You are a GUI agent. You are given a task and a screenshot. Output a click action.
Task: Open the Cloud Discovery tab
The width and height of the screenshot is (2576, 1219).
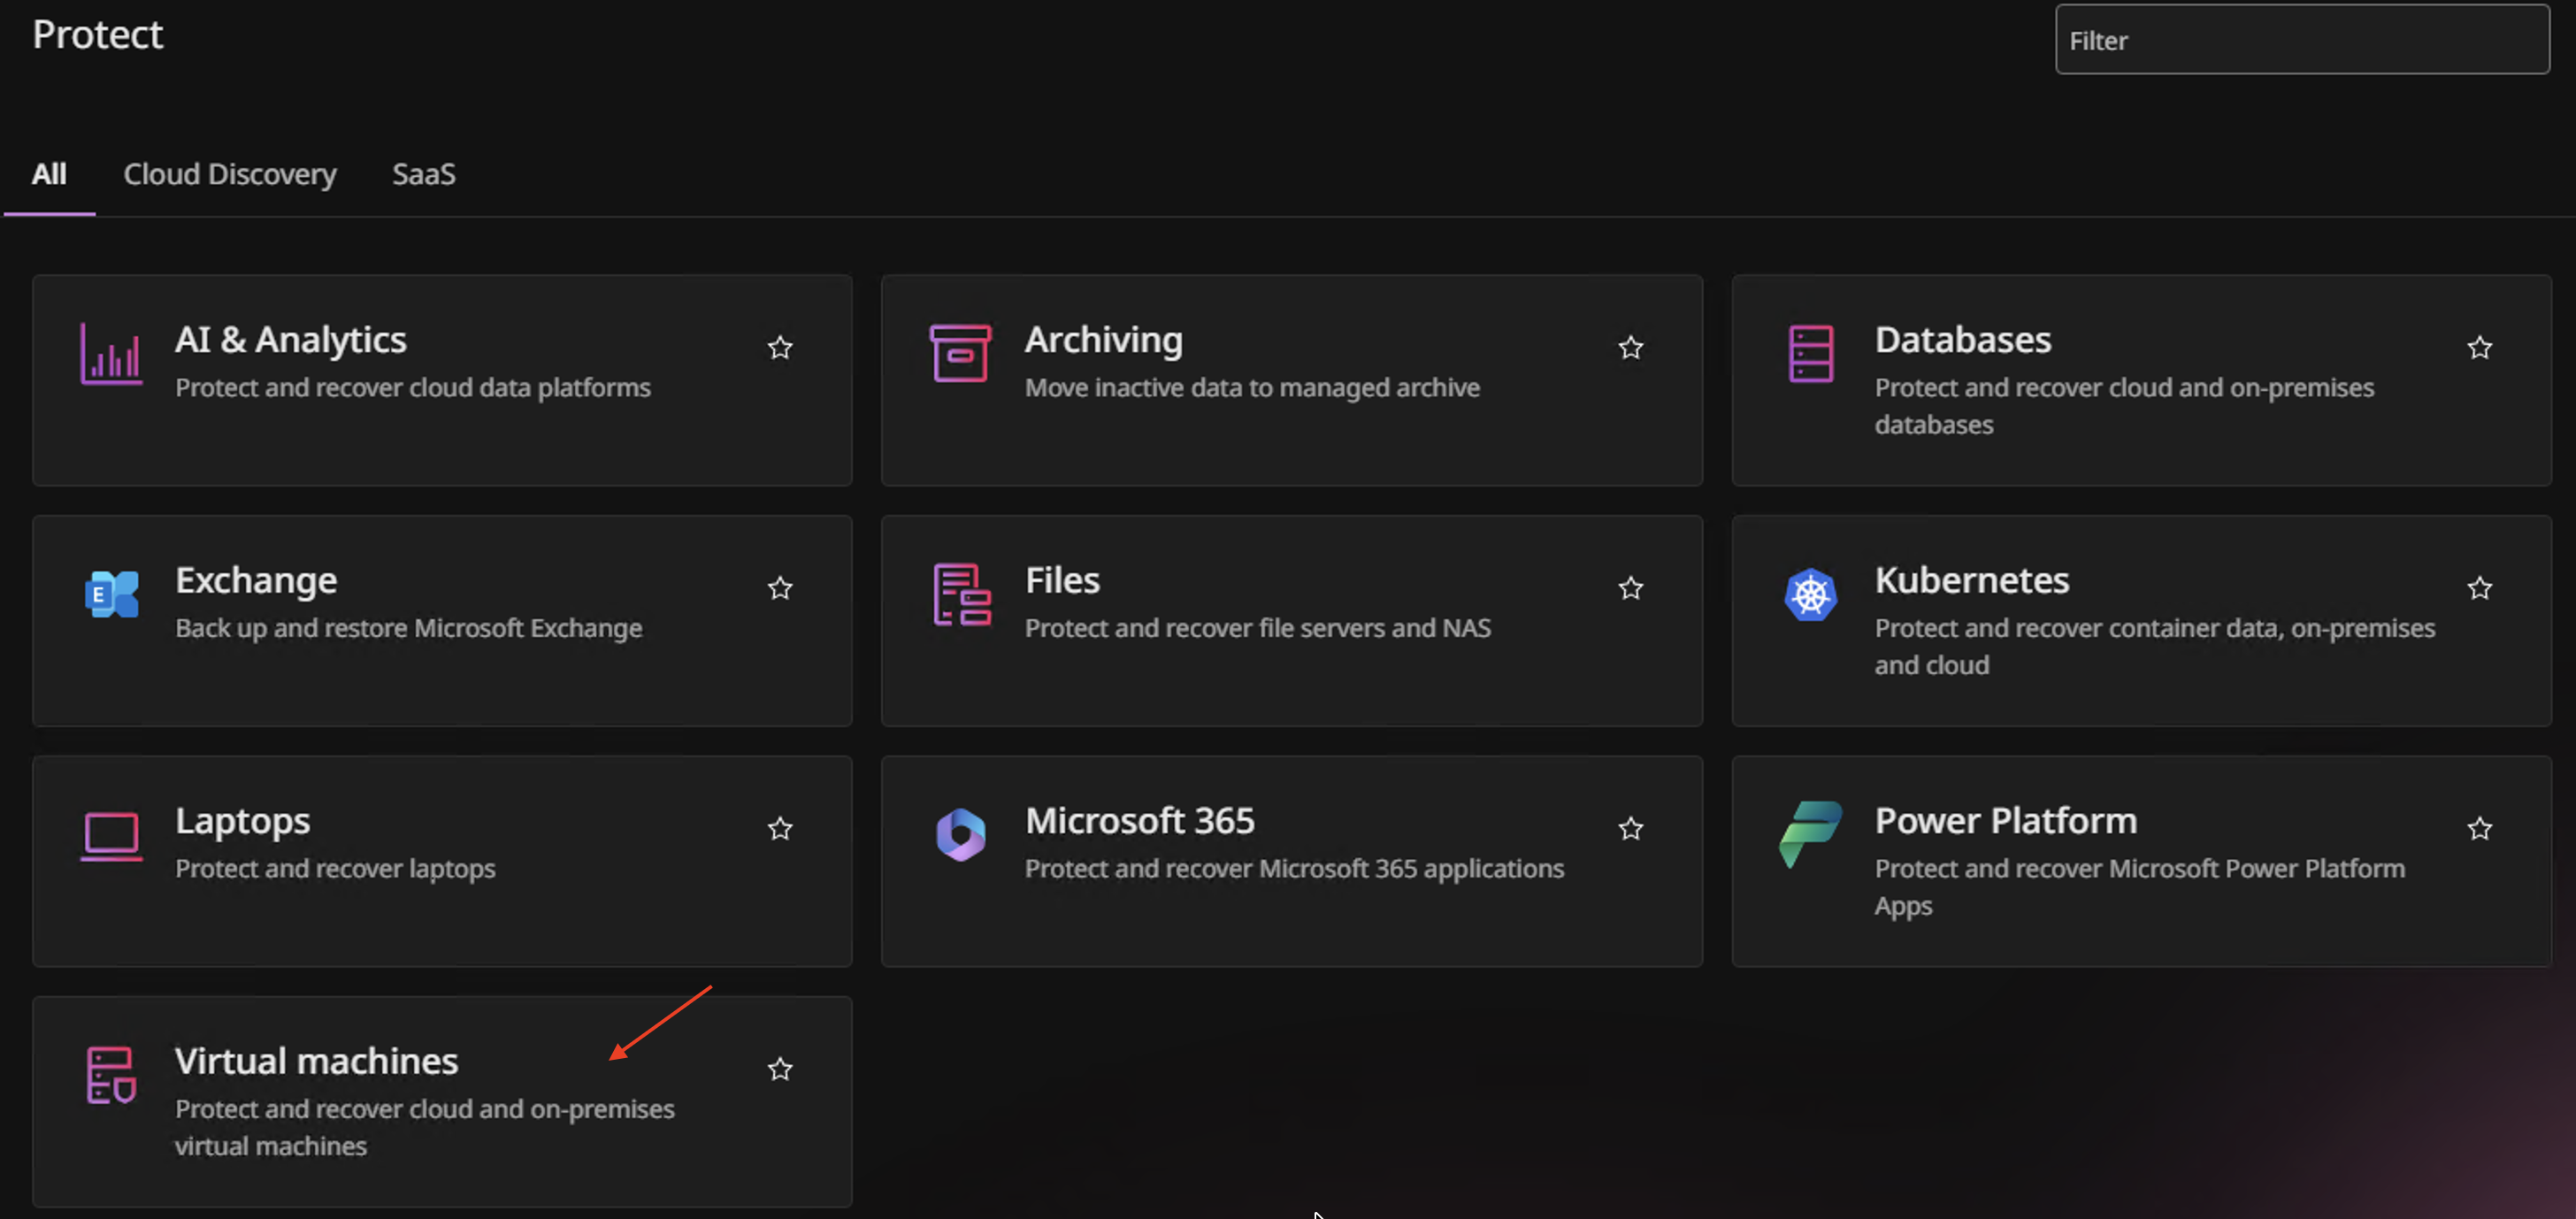[230, 175]
